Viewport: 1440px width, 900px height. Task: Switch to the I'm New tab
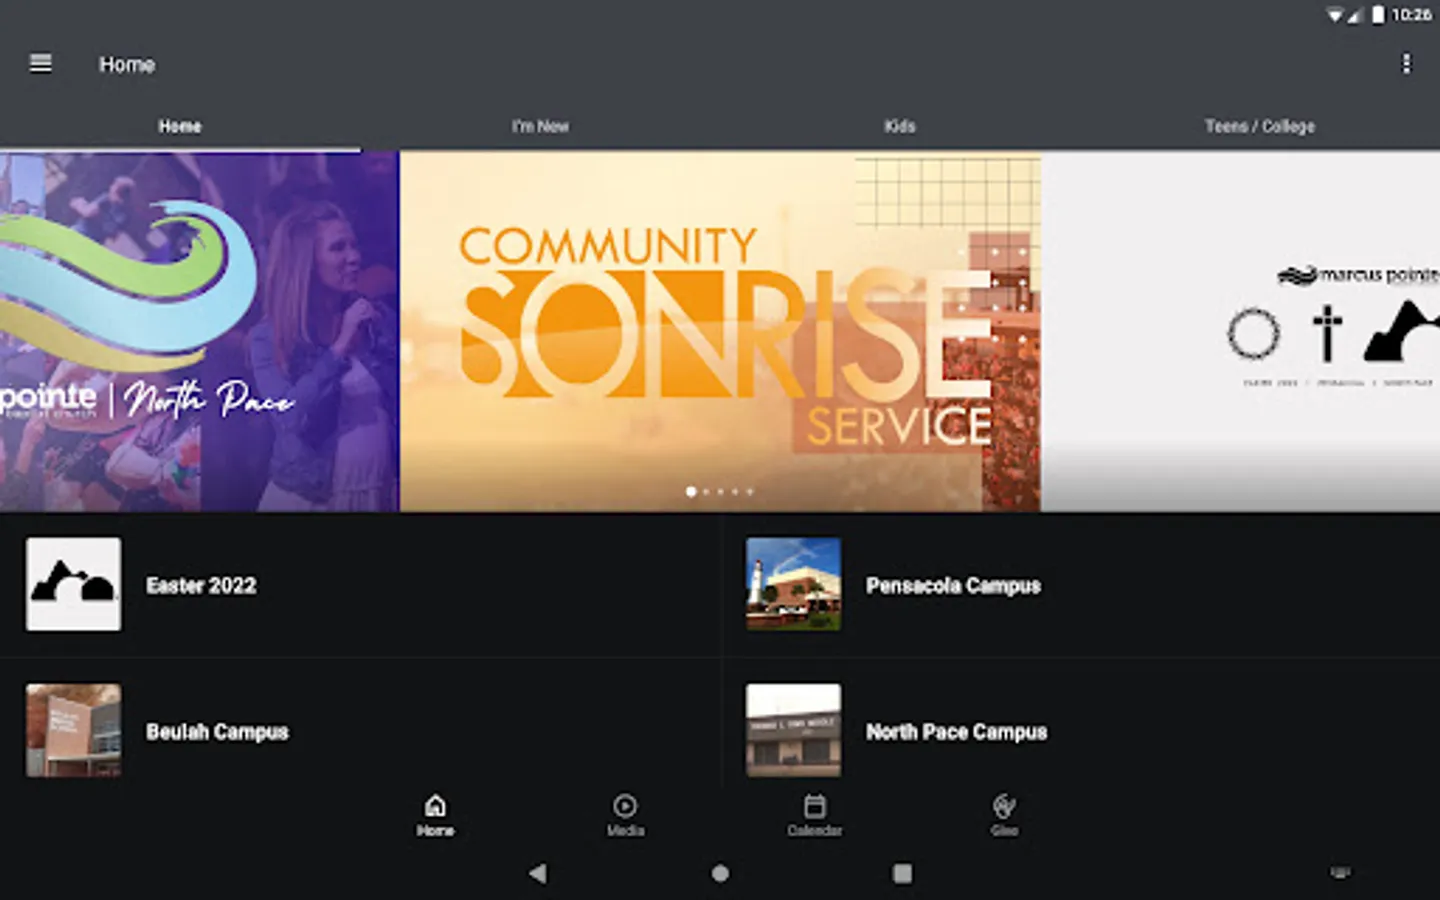click(540, 126)
